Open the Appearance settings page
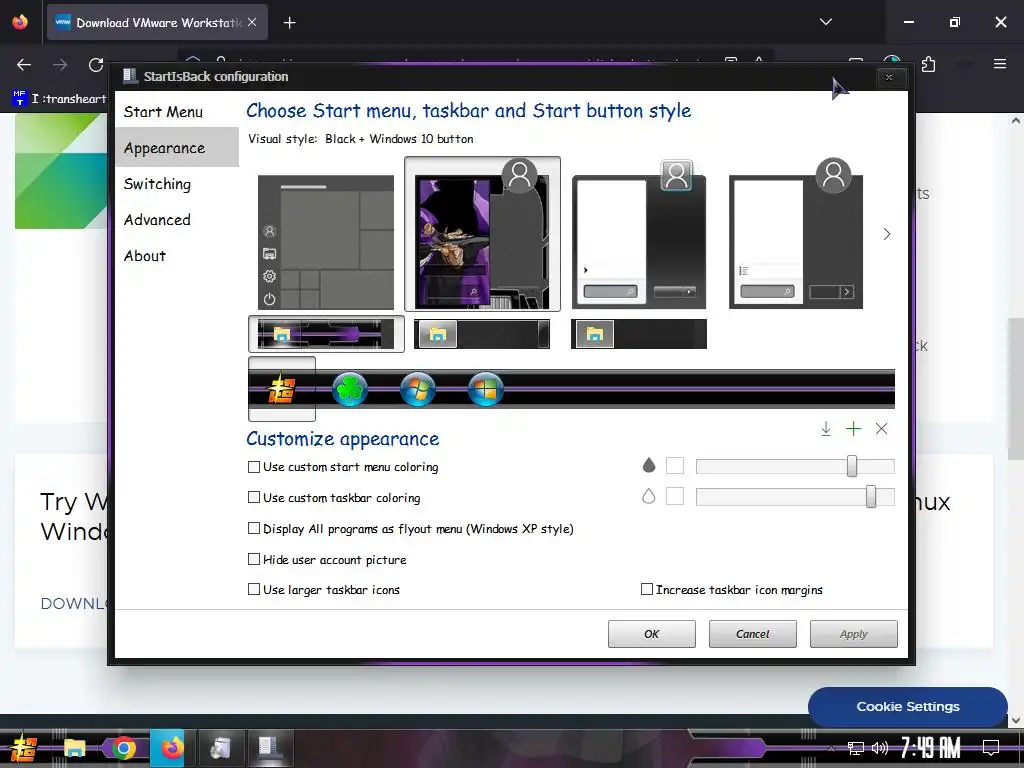This screenshot has width=1024, height=768. [177, 148]
